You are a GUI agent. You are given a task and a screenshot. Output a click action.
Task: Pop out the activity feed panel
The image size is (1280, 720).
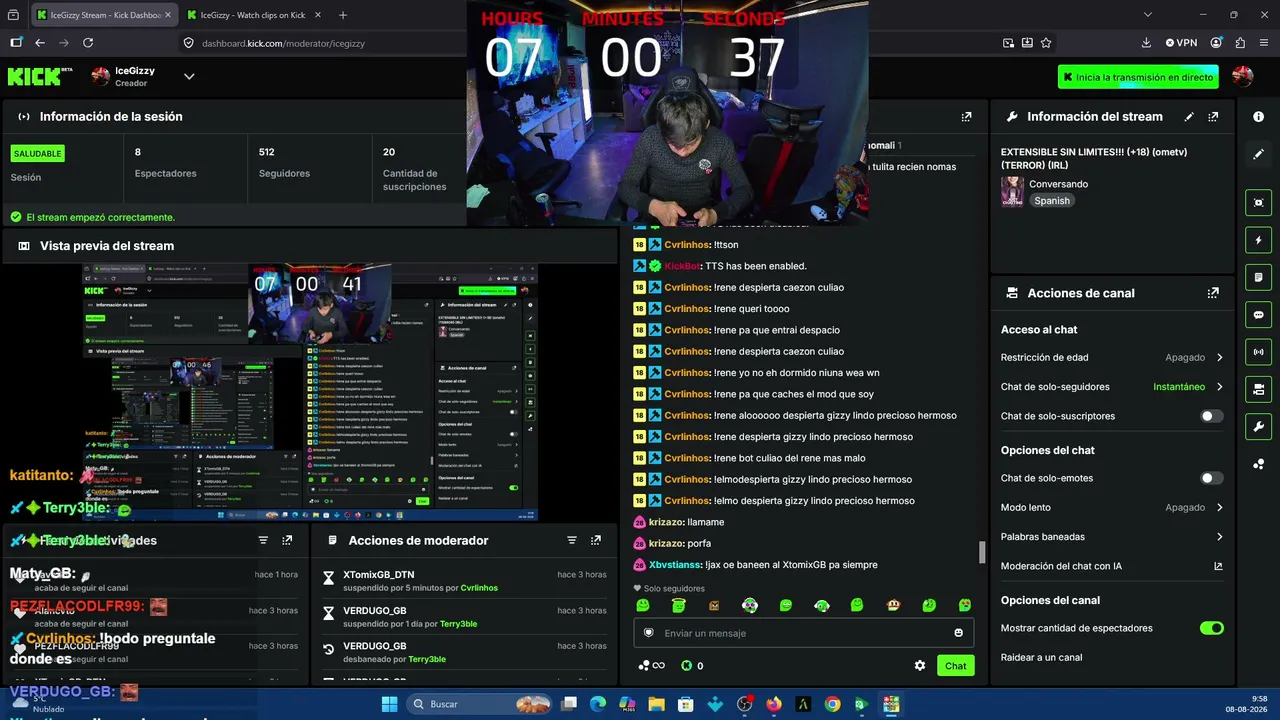(287, 540)
